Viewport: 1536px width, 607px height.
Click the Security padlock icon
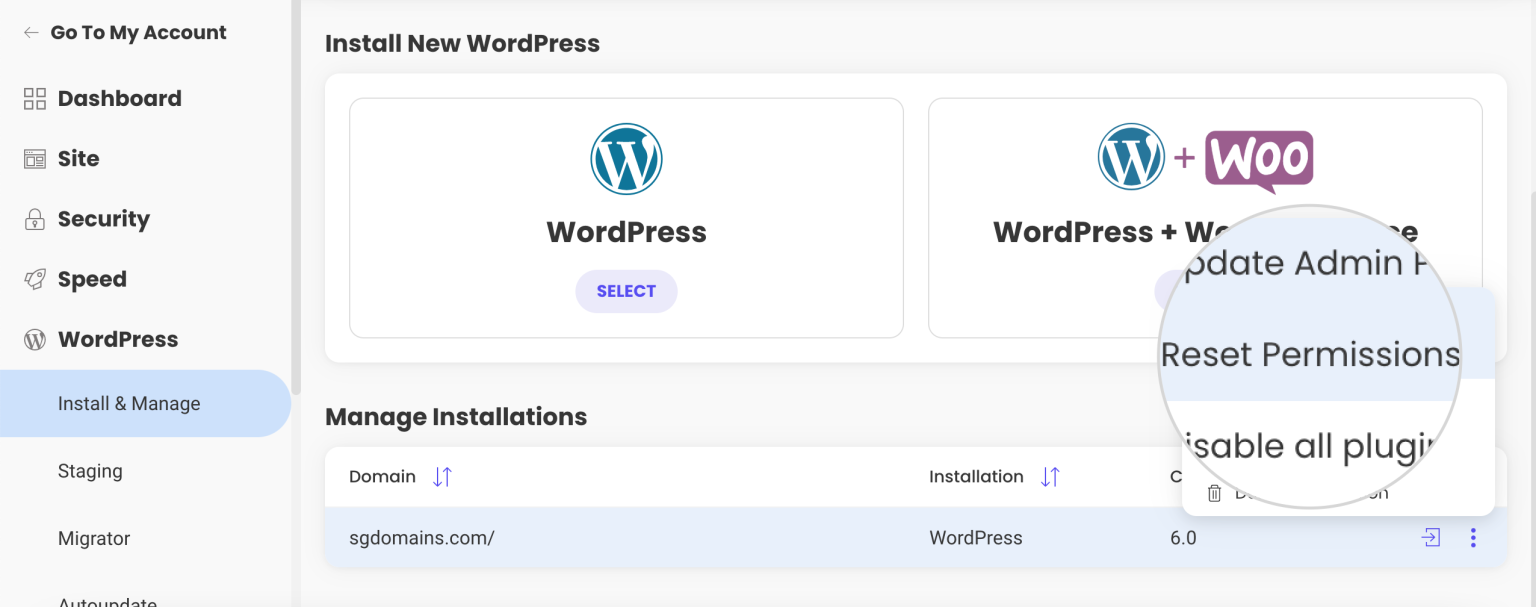click(35, 219)
